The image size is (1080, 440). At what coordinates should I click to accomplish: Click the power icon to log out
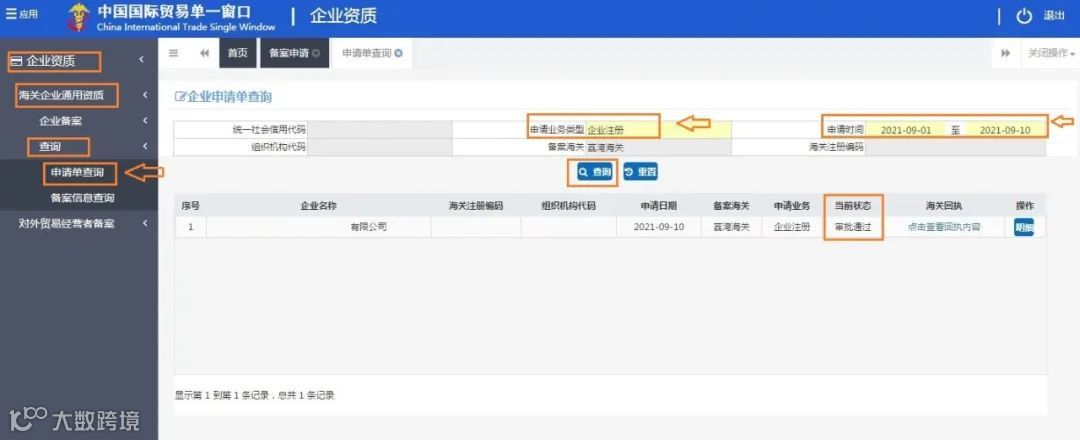(x=1025, y=17)
